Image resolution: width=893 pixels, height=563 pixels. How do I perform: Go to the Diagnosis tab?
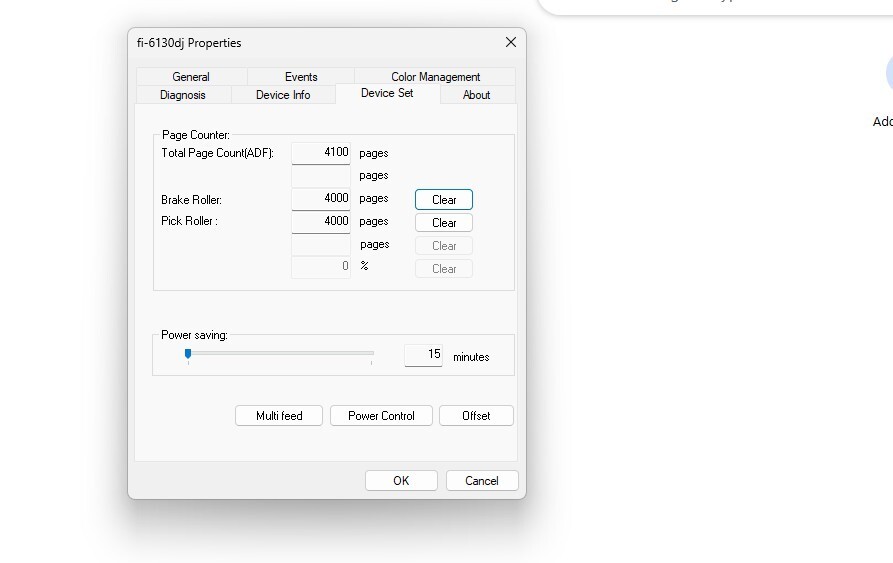pos(182,95)
